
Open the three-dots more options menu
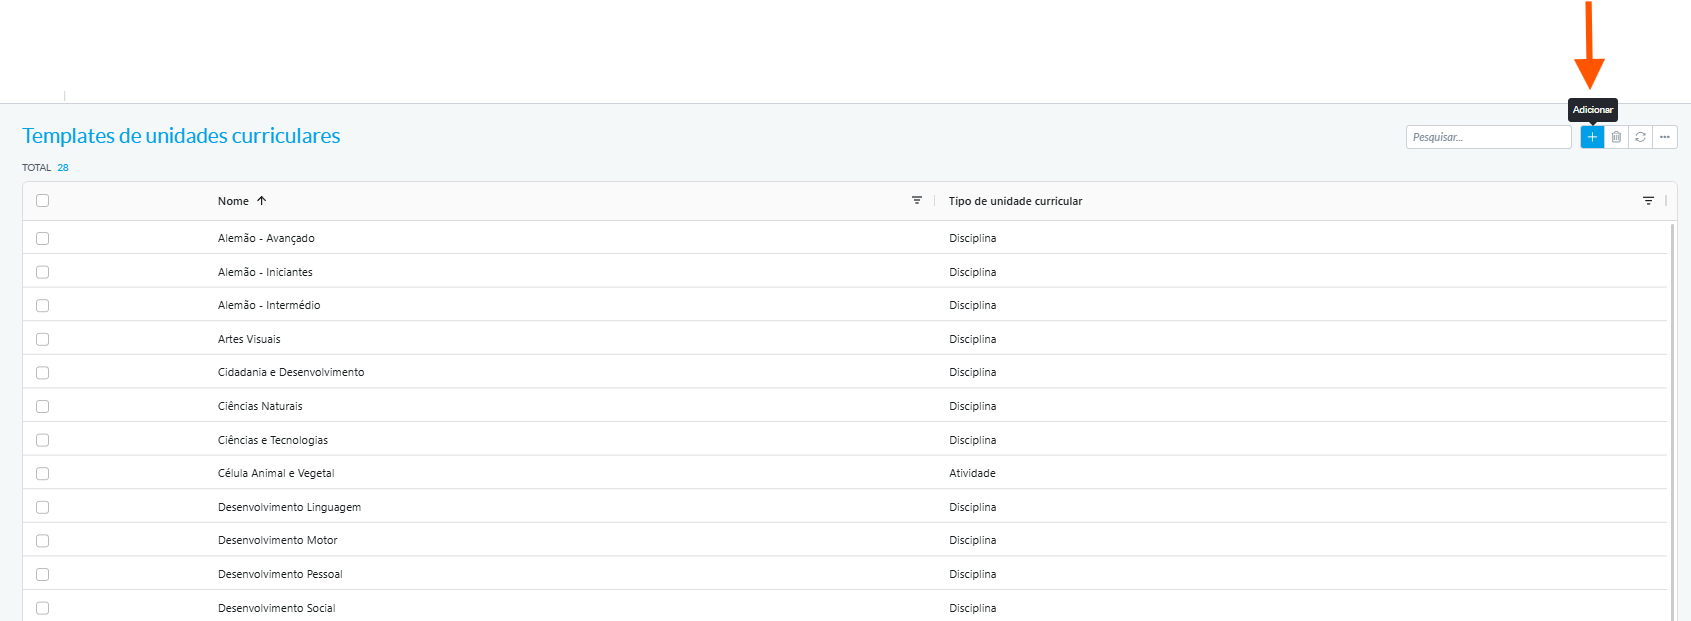click(x=1664, y=137)
